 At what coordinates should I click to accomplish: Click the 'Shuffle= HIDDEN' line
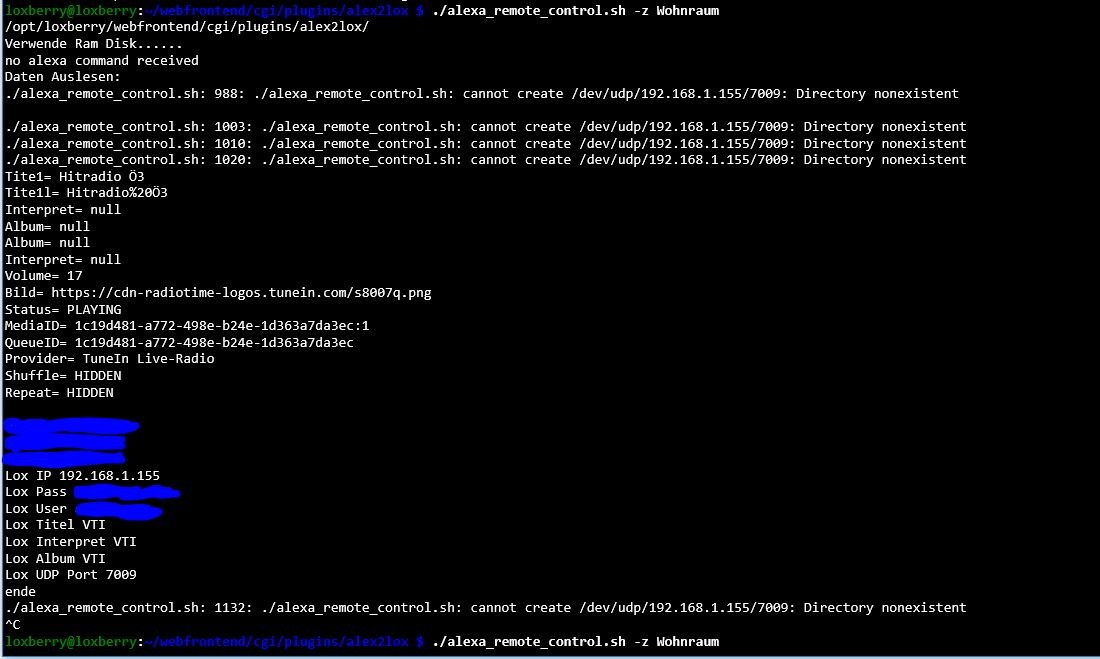coord(63,375)
